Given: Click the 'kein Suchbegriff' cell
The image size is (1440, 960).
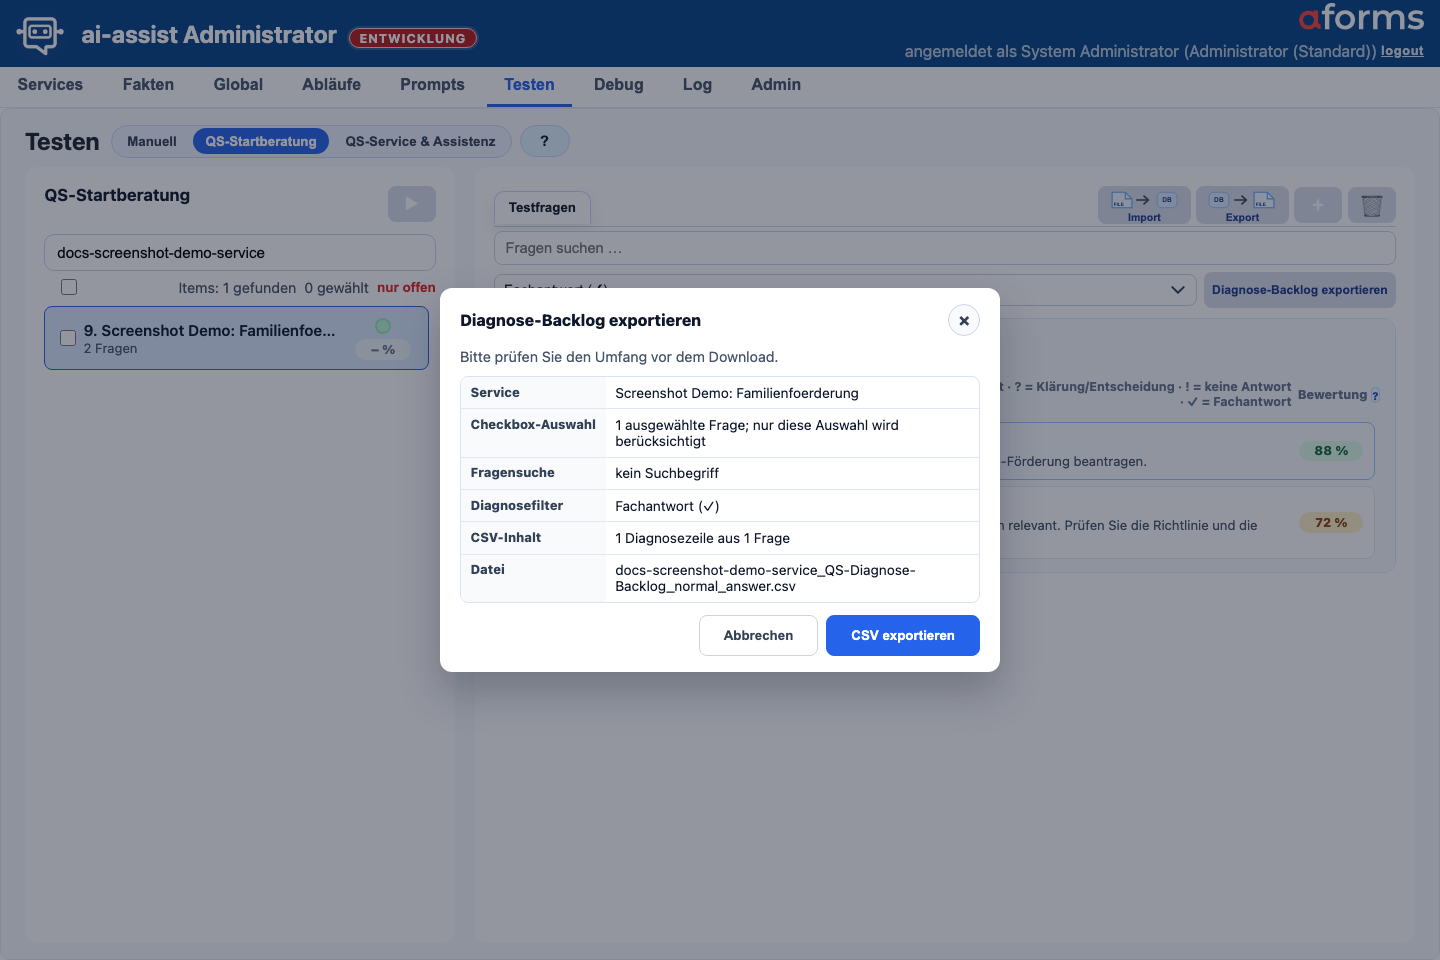Looking at the screenshot, I should pyautogui.click(x=667, y=473).
